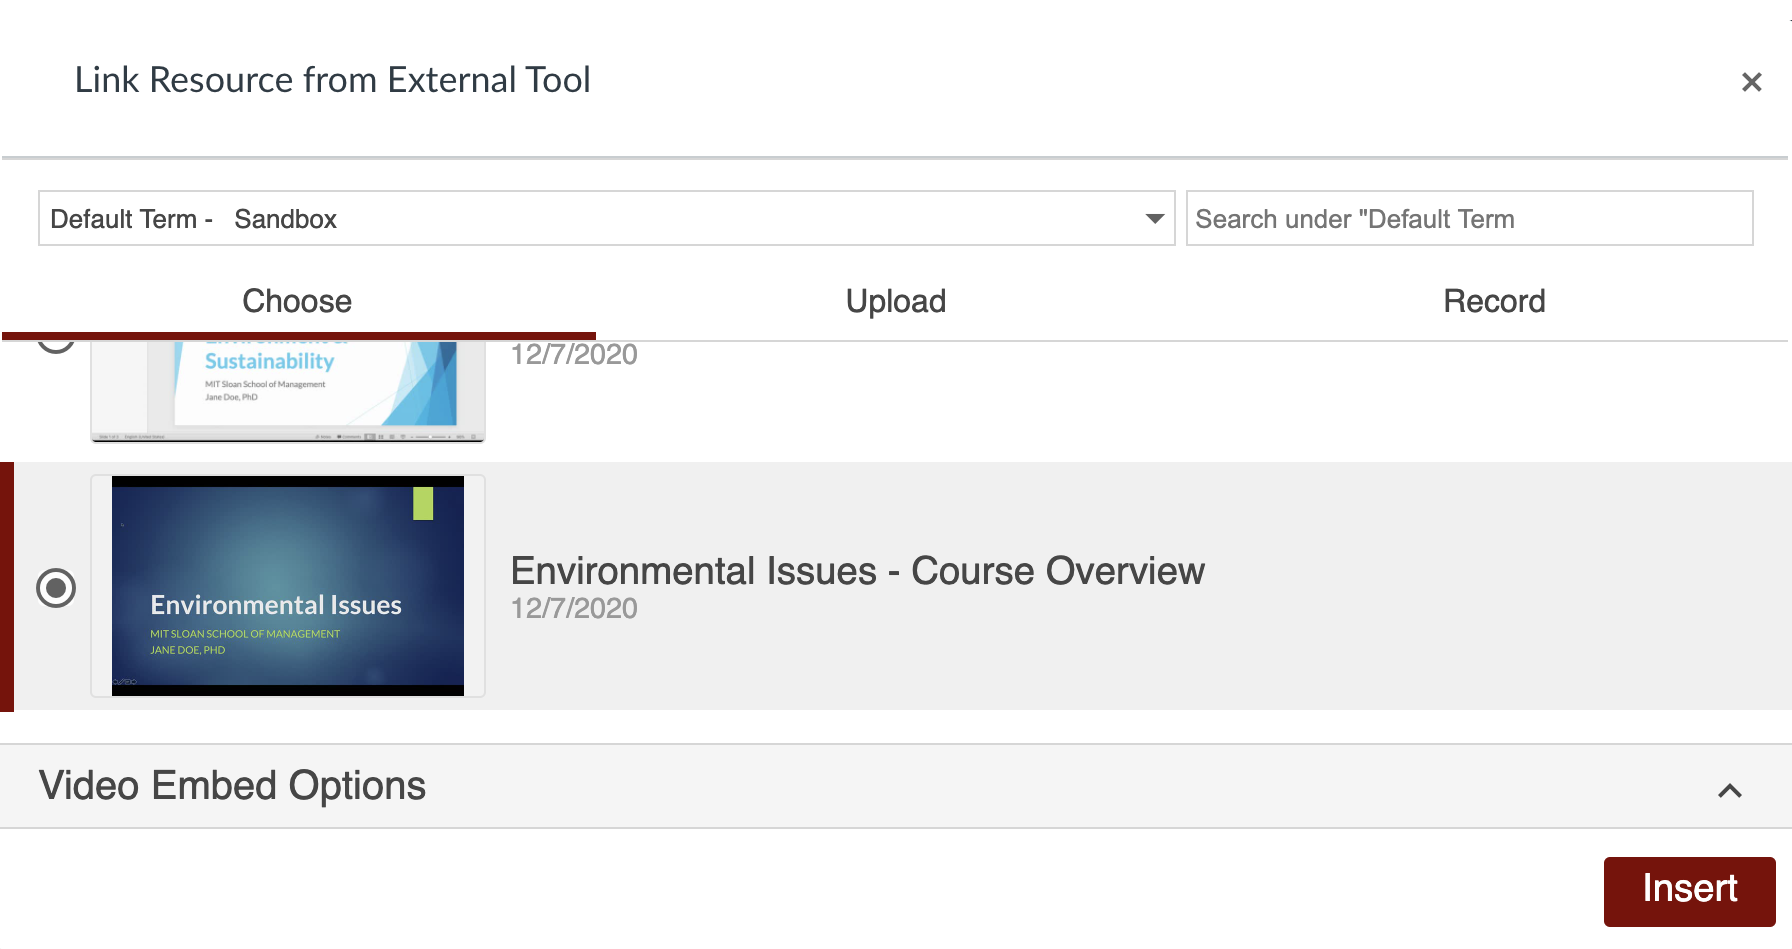Select the Environmental Issues video radio button
Viewport: 1792px width, 949px height.
(56, 588)
